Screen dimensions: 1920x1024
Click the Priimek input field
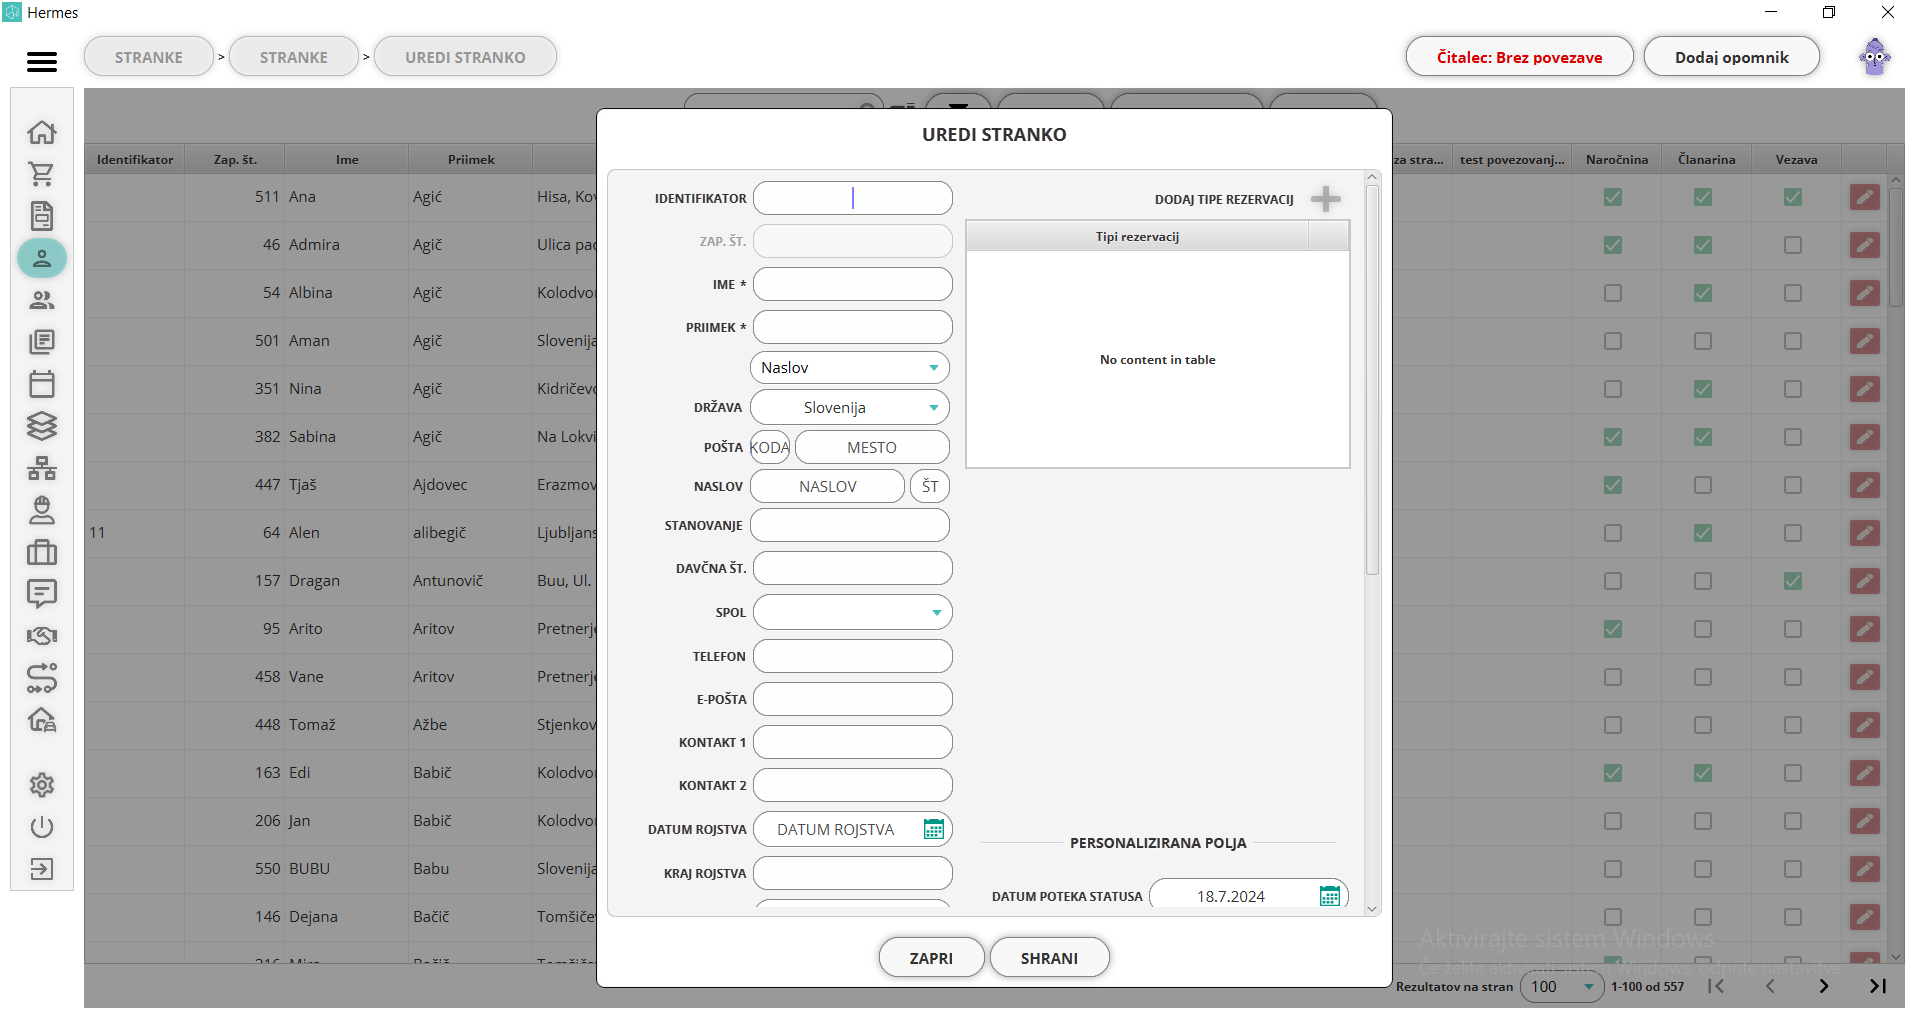[x=852, y=327]
